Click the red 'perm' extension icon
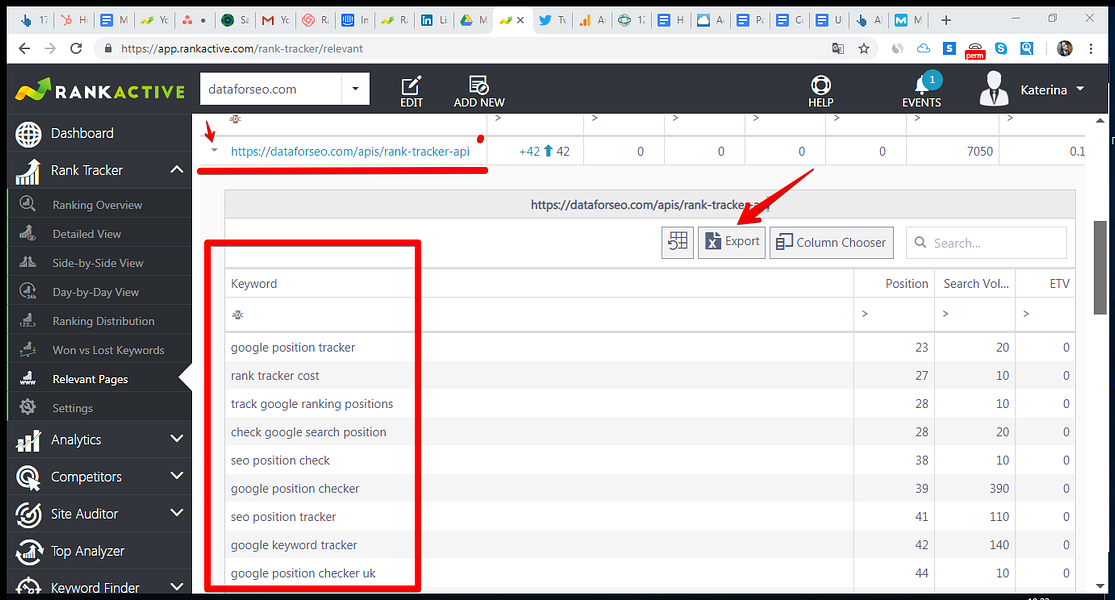This screenshot has height=600, width=1115. [x=975, y=50]
